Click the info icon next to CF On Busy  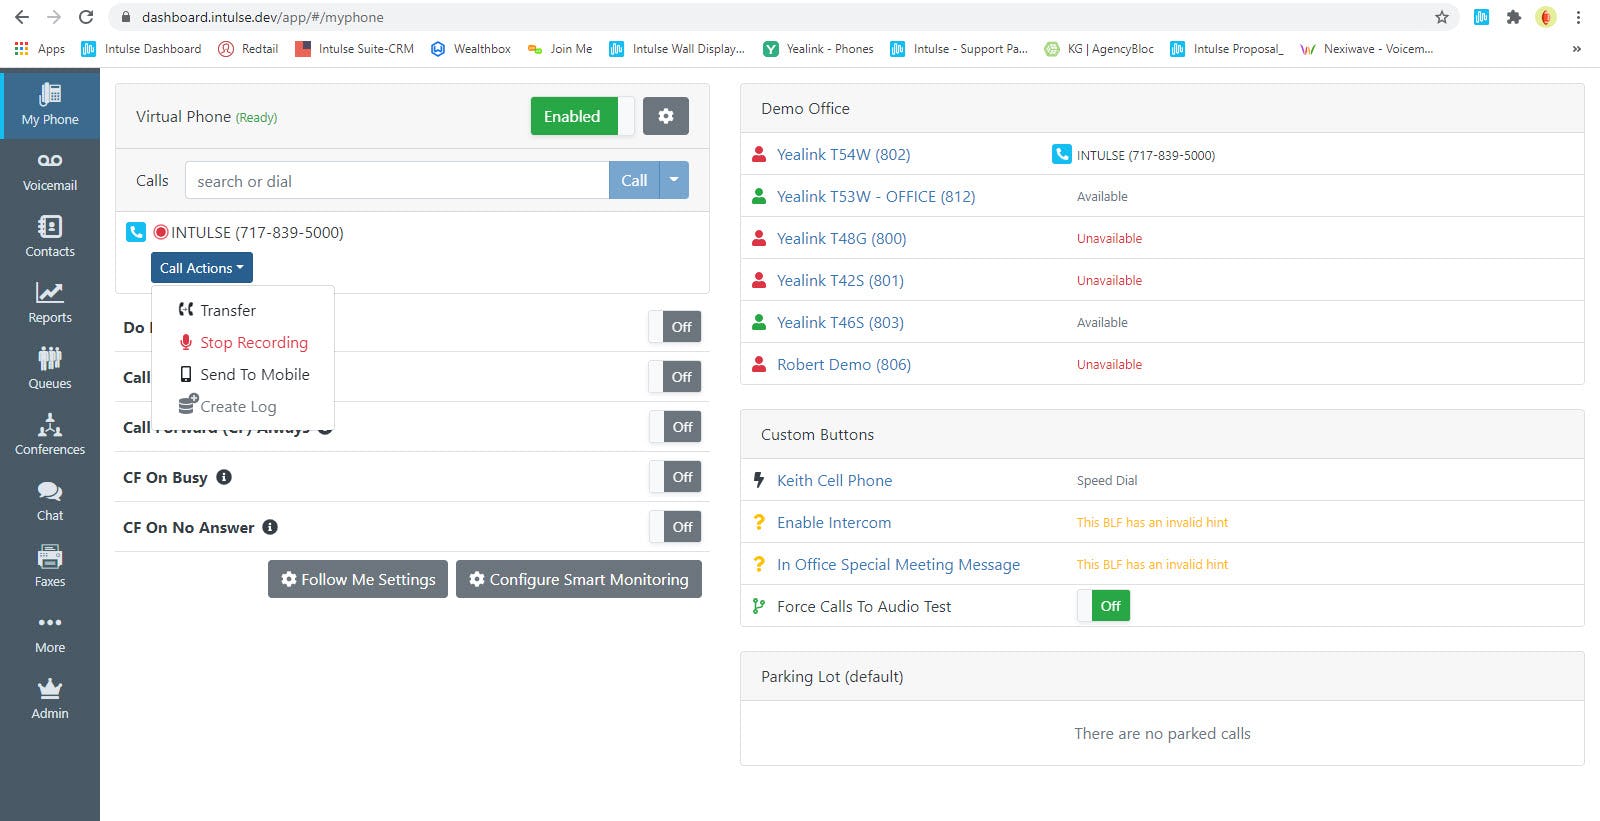click(x=224, y=477)
